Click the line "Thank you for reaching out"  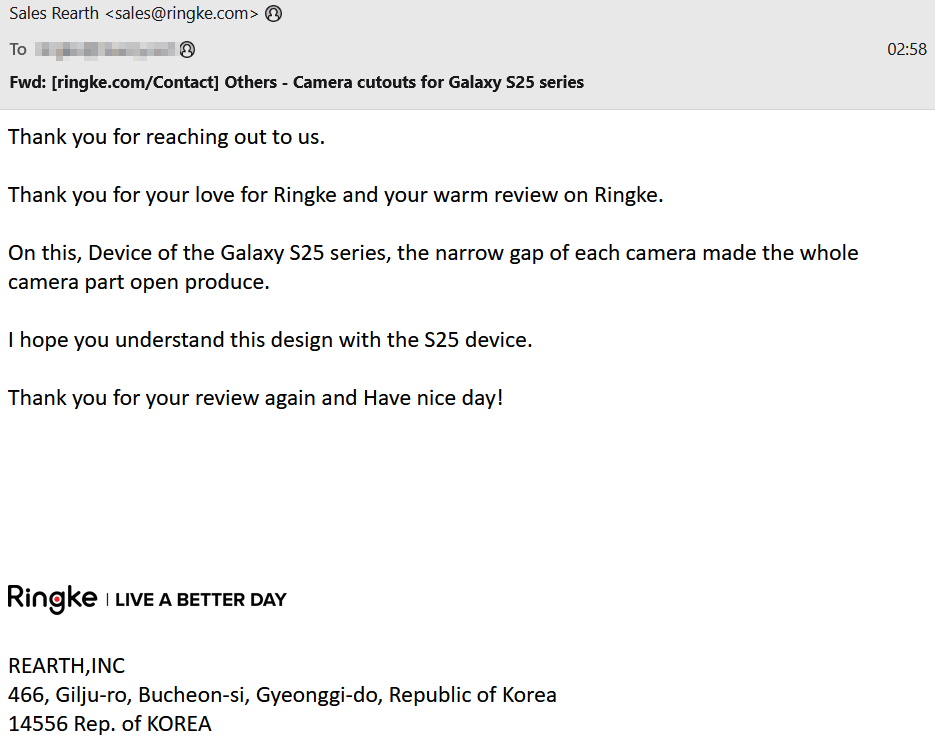tap(166, 137)
